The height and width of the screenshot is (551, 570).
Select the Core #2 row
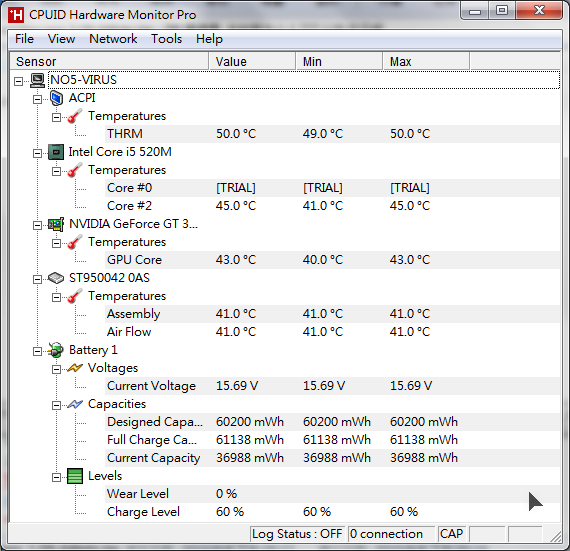(x=332, y=206)
